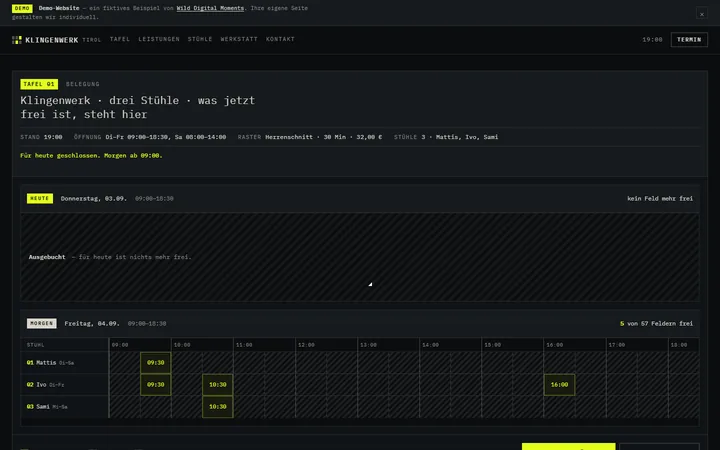Click the 19:00 clock in the header
This screenshot has width=720, height=450.
[652, 40]
